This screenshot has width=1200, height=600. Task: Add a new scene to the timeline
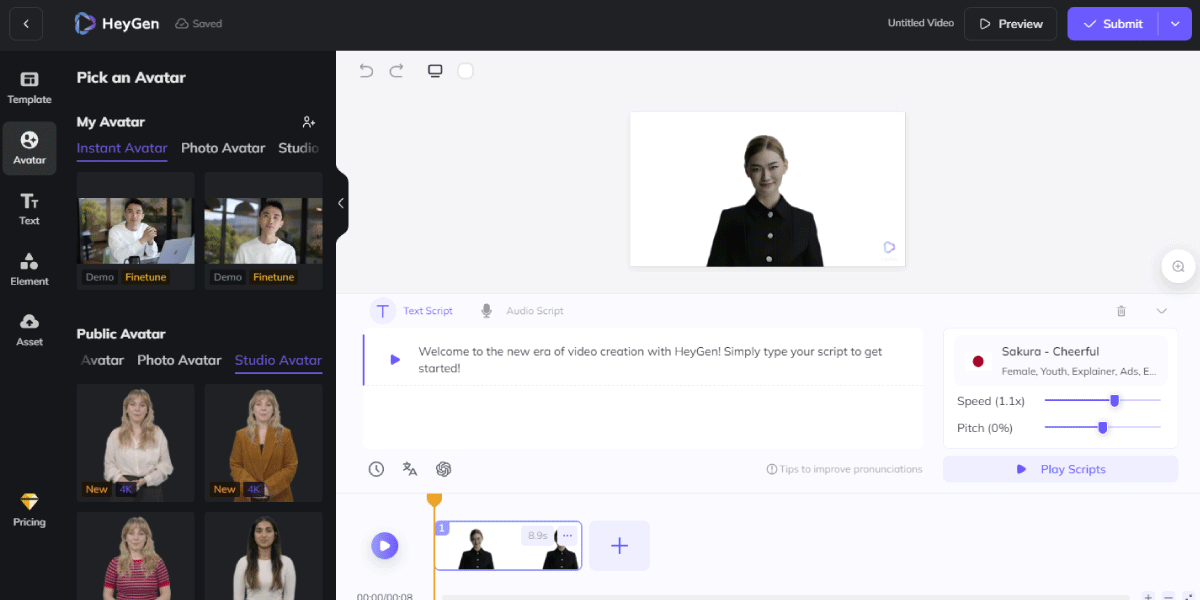pos(619,545)
